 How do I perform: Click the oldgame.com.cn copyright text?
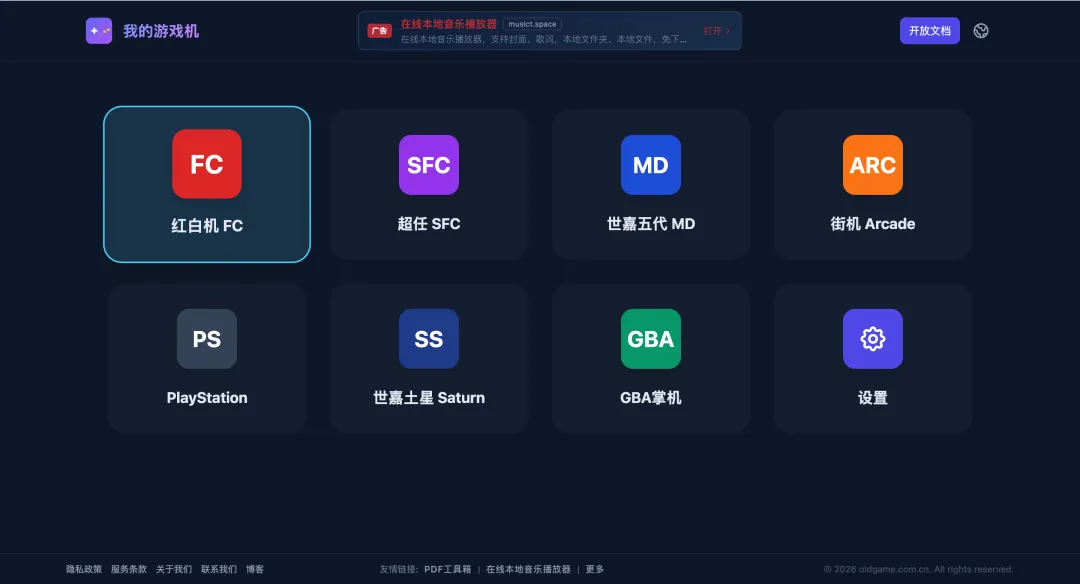(918, 570)
